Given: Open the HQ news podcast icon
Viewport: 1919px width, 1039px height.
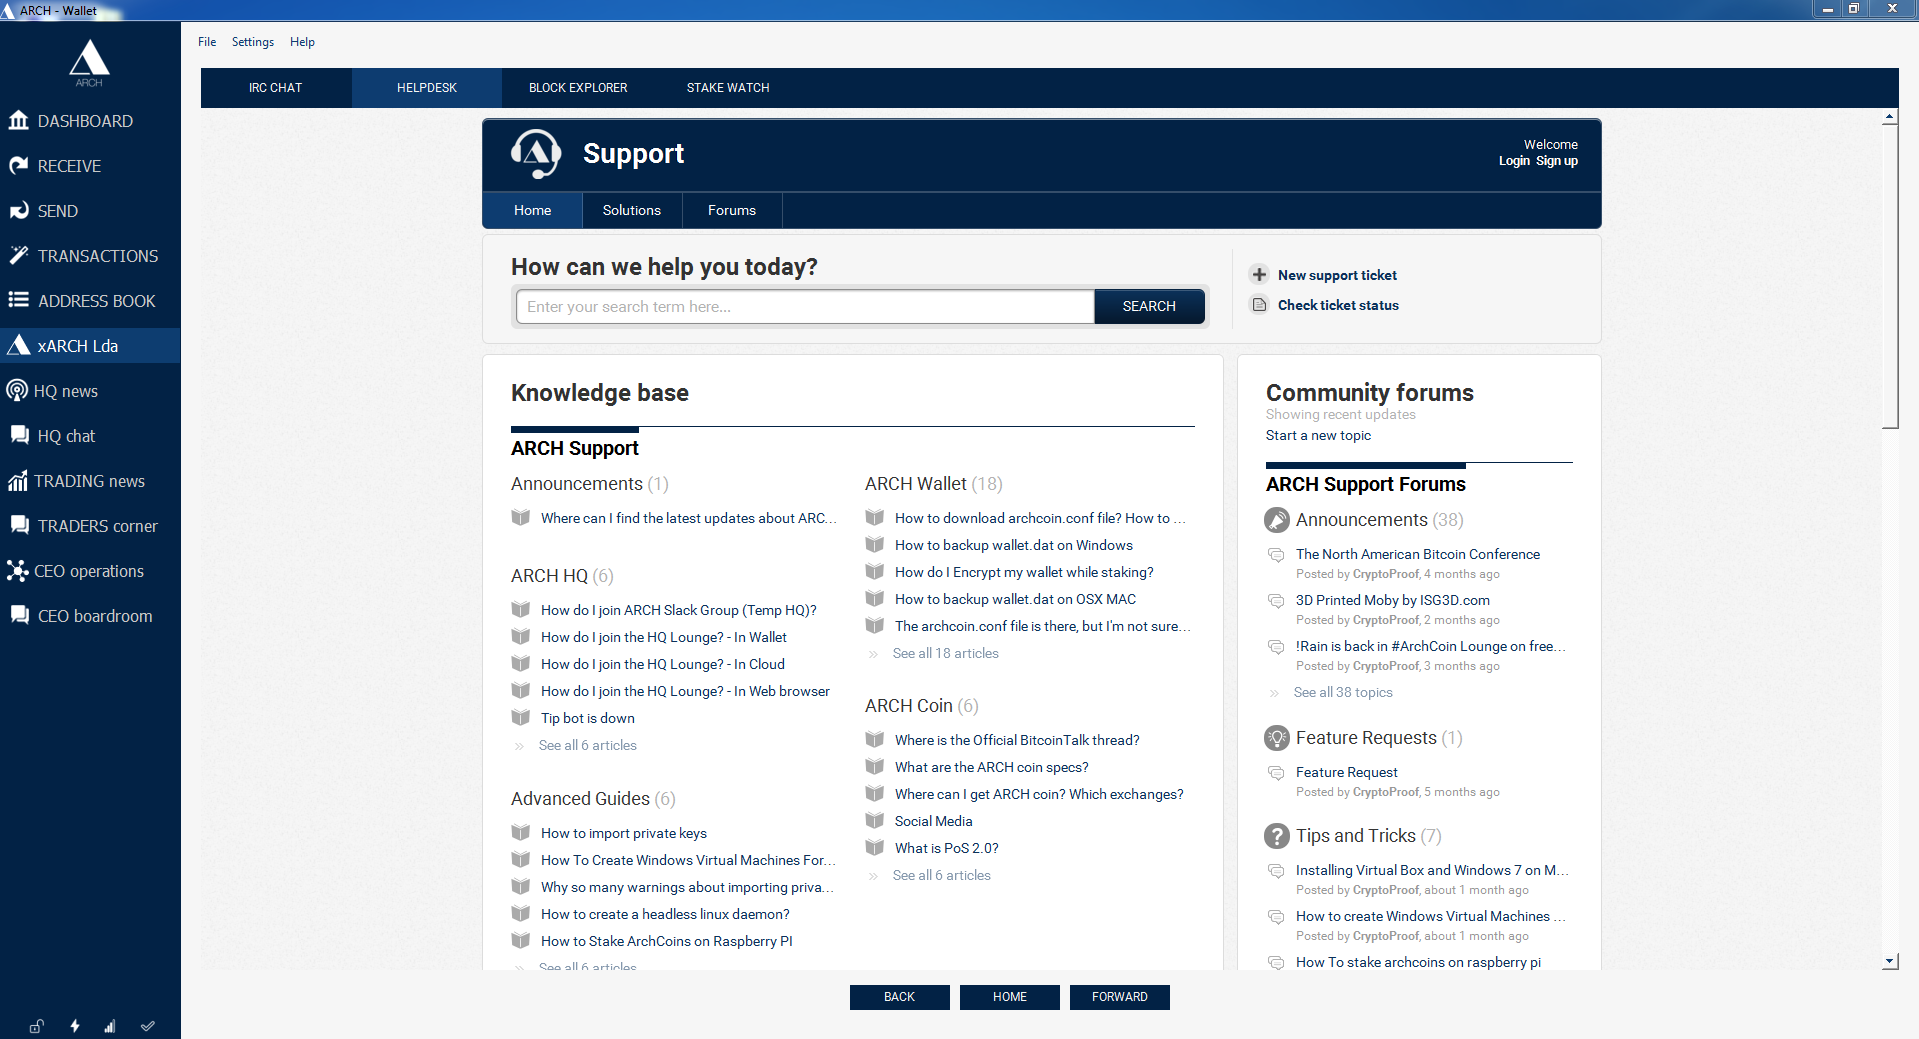Looking at the screenshot, I should pos(17,391).
